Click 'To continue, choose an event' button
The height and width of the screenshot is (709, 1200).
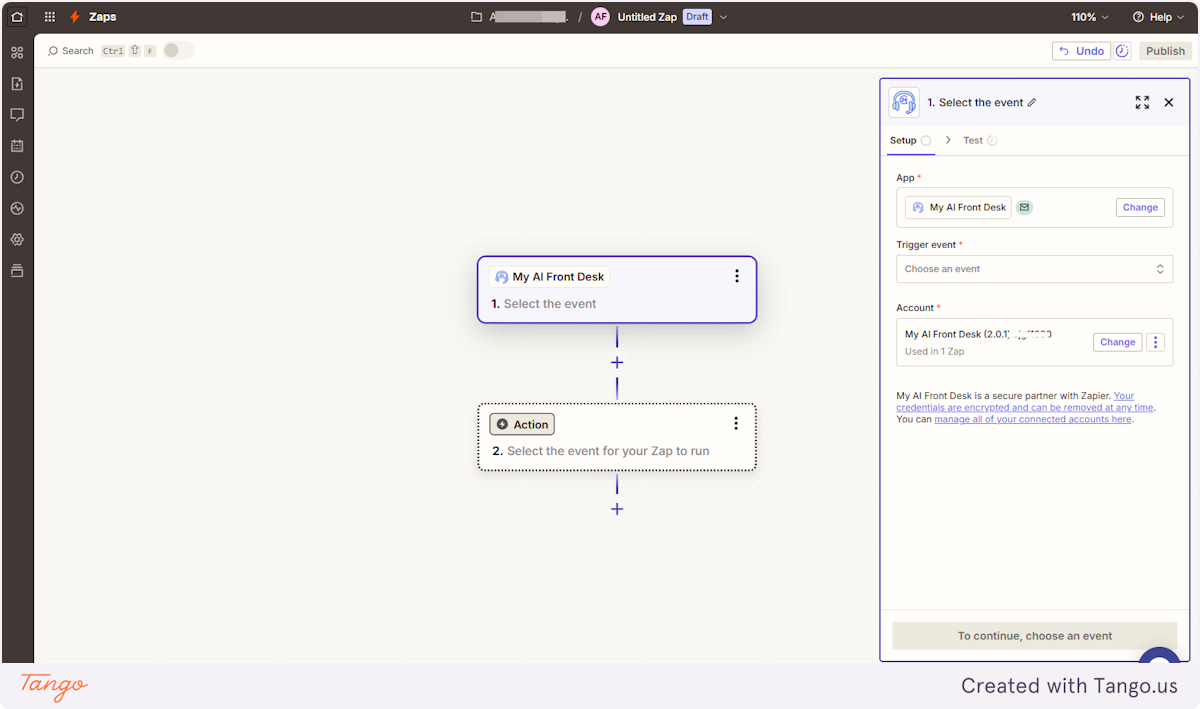(1034, 636)
